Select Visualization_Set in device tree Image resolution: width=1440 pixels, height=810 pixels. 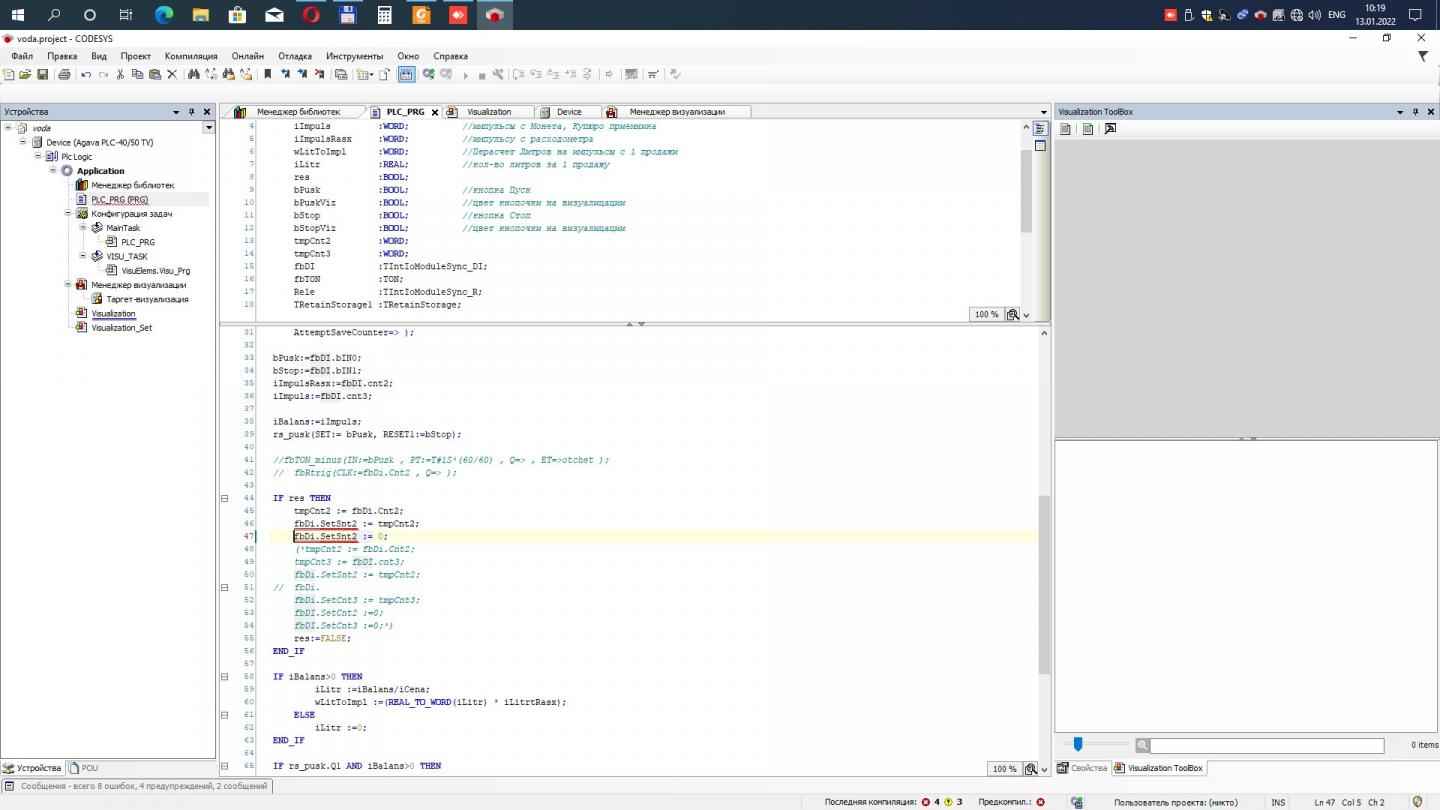coord(121,328)
